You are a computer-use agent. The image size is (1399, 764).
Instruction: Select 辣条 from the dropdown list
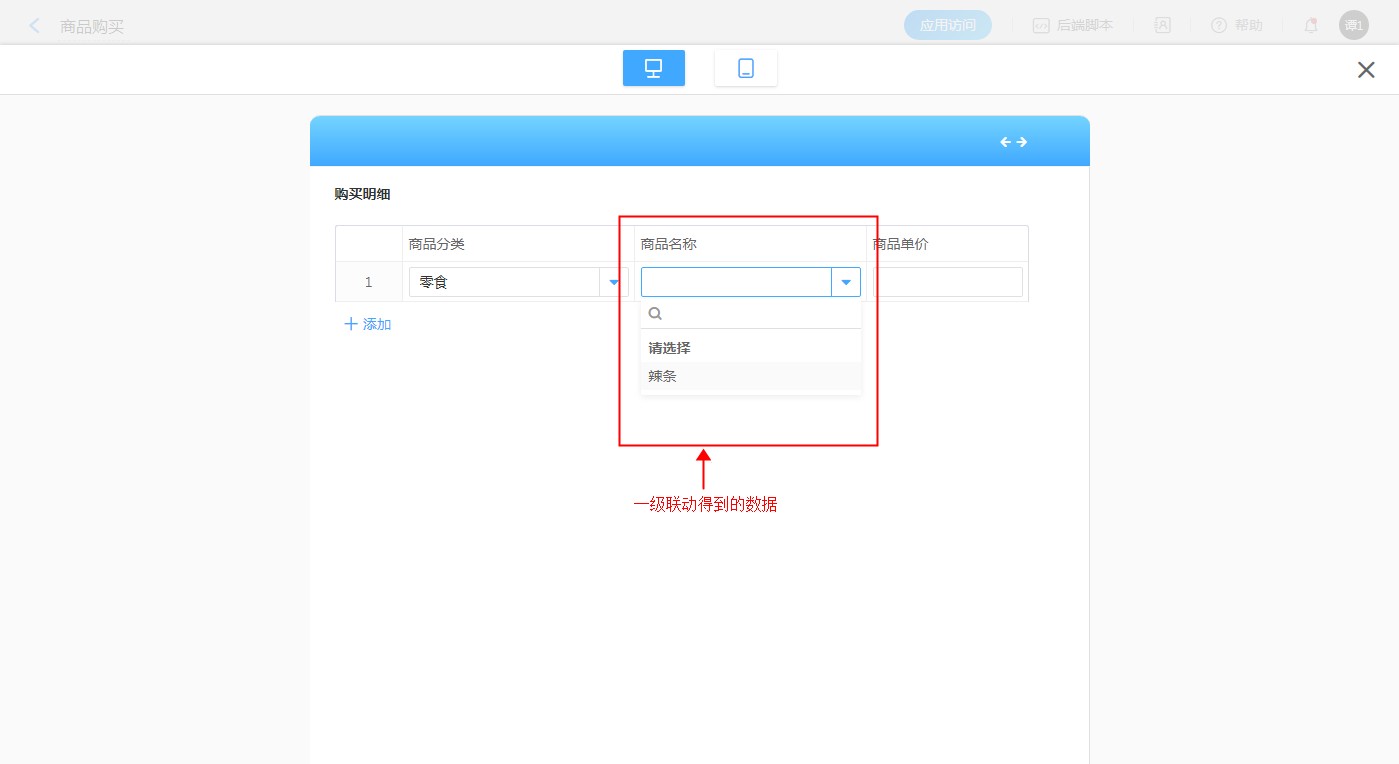(662, 376)
